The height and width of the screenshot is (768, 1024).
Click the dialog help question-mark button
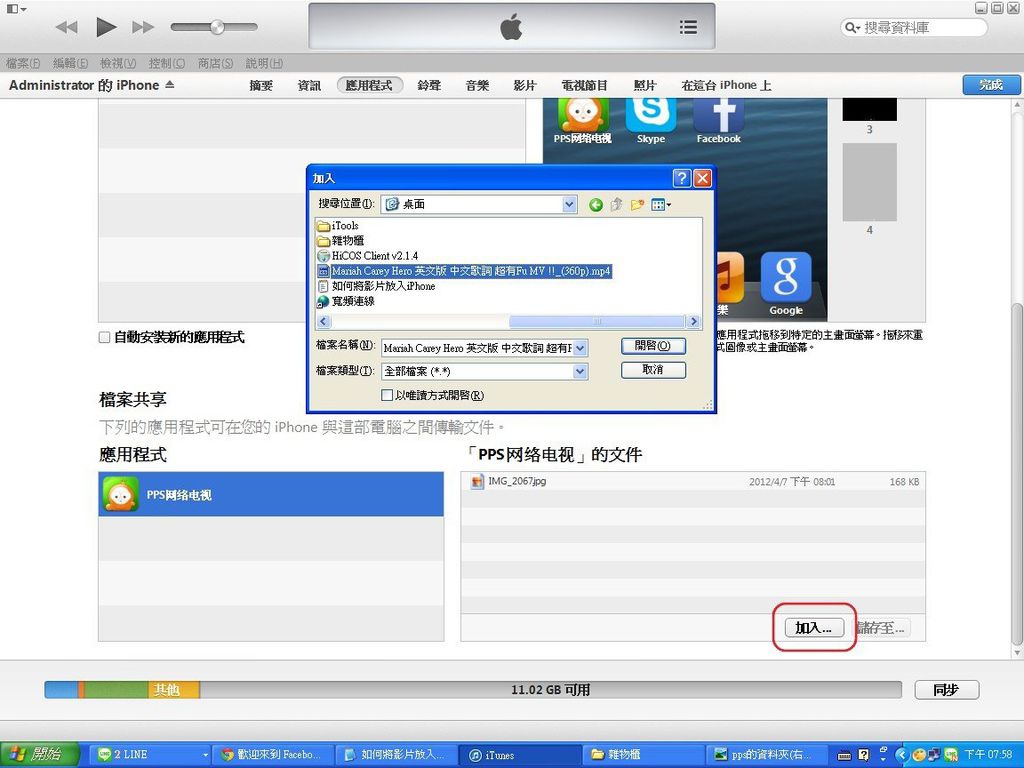(681, 178)
